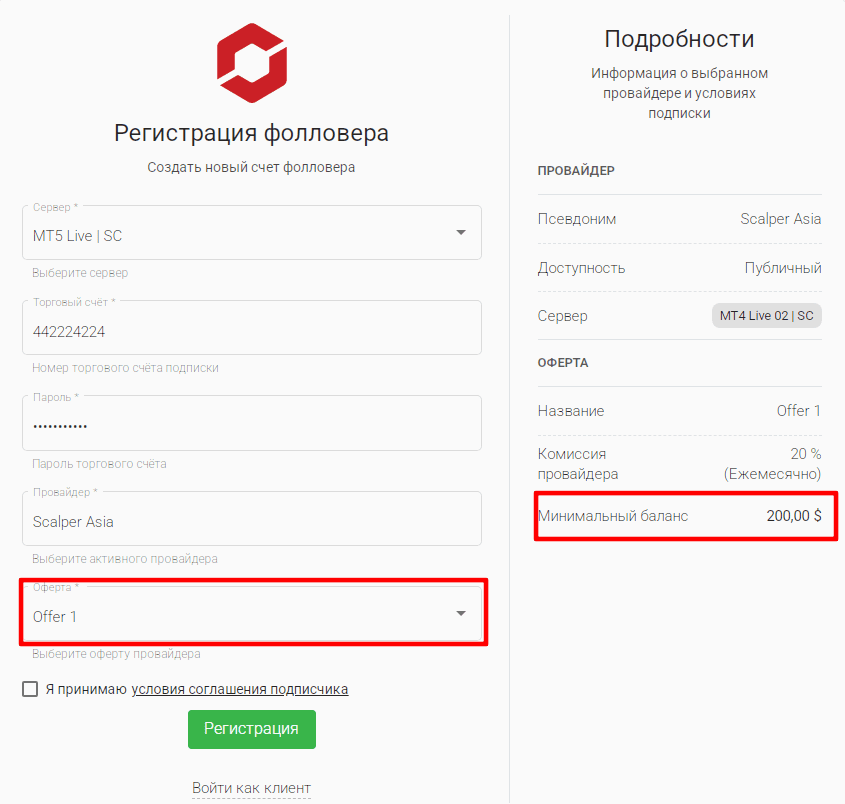This screenshot has height=804, width=845.
Task: Click the Торговый счёт field with 442224224
Action: 252,328
